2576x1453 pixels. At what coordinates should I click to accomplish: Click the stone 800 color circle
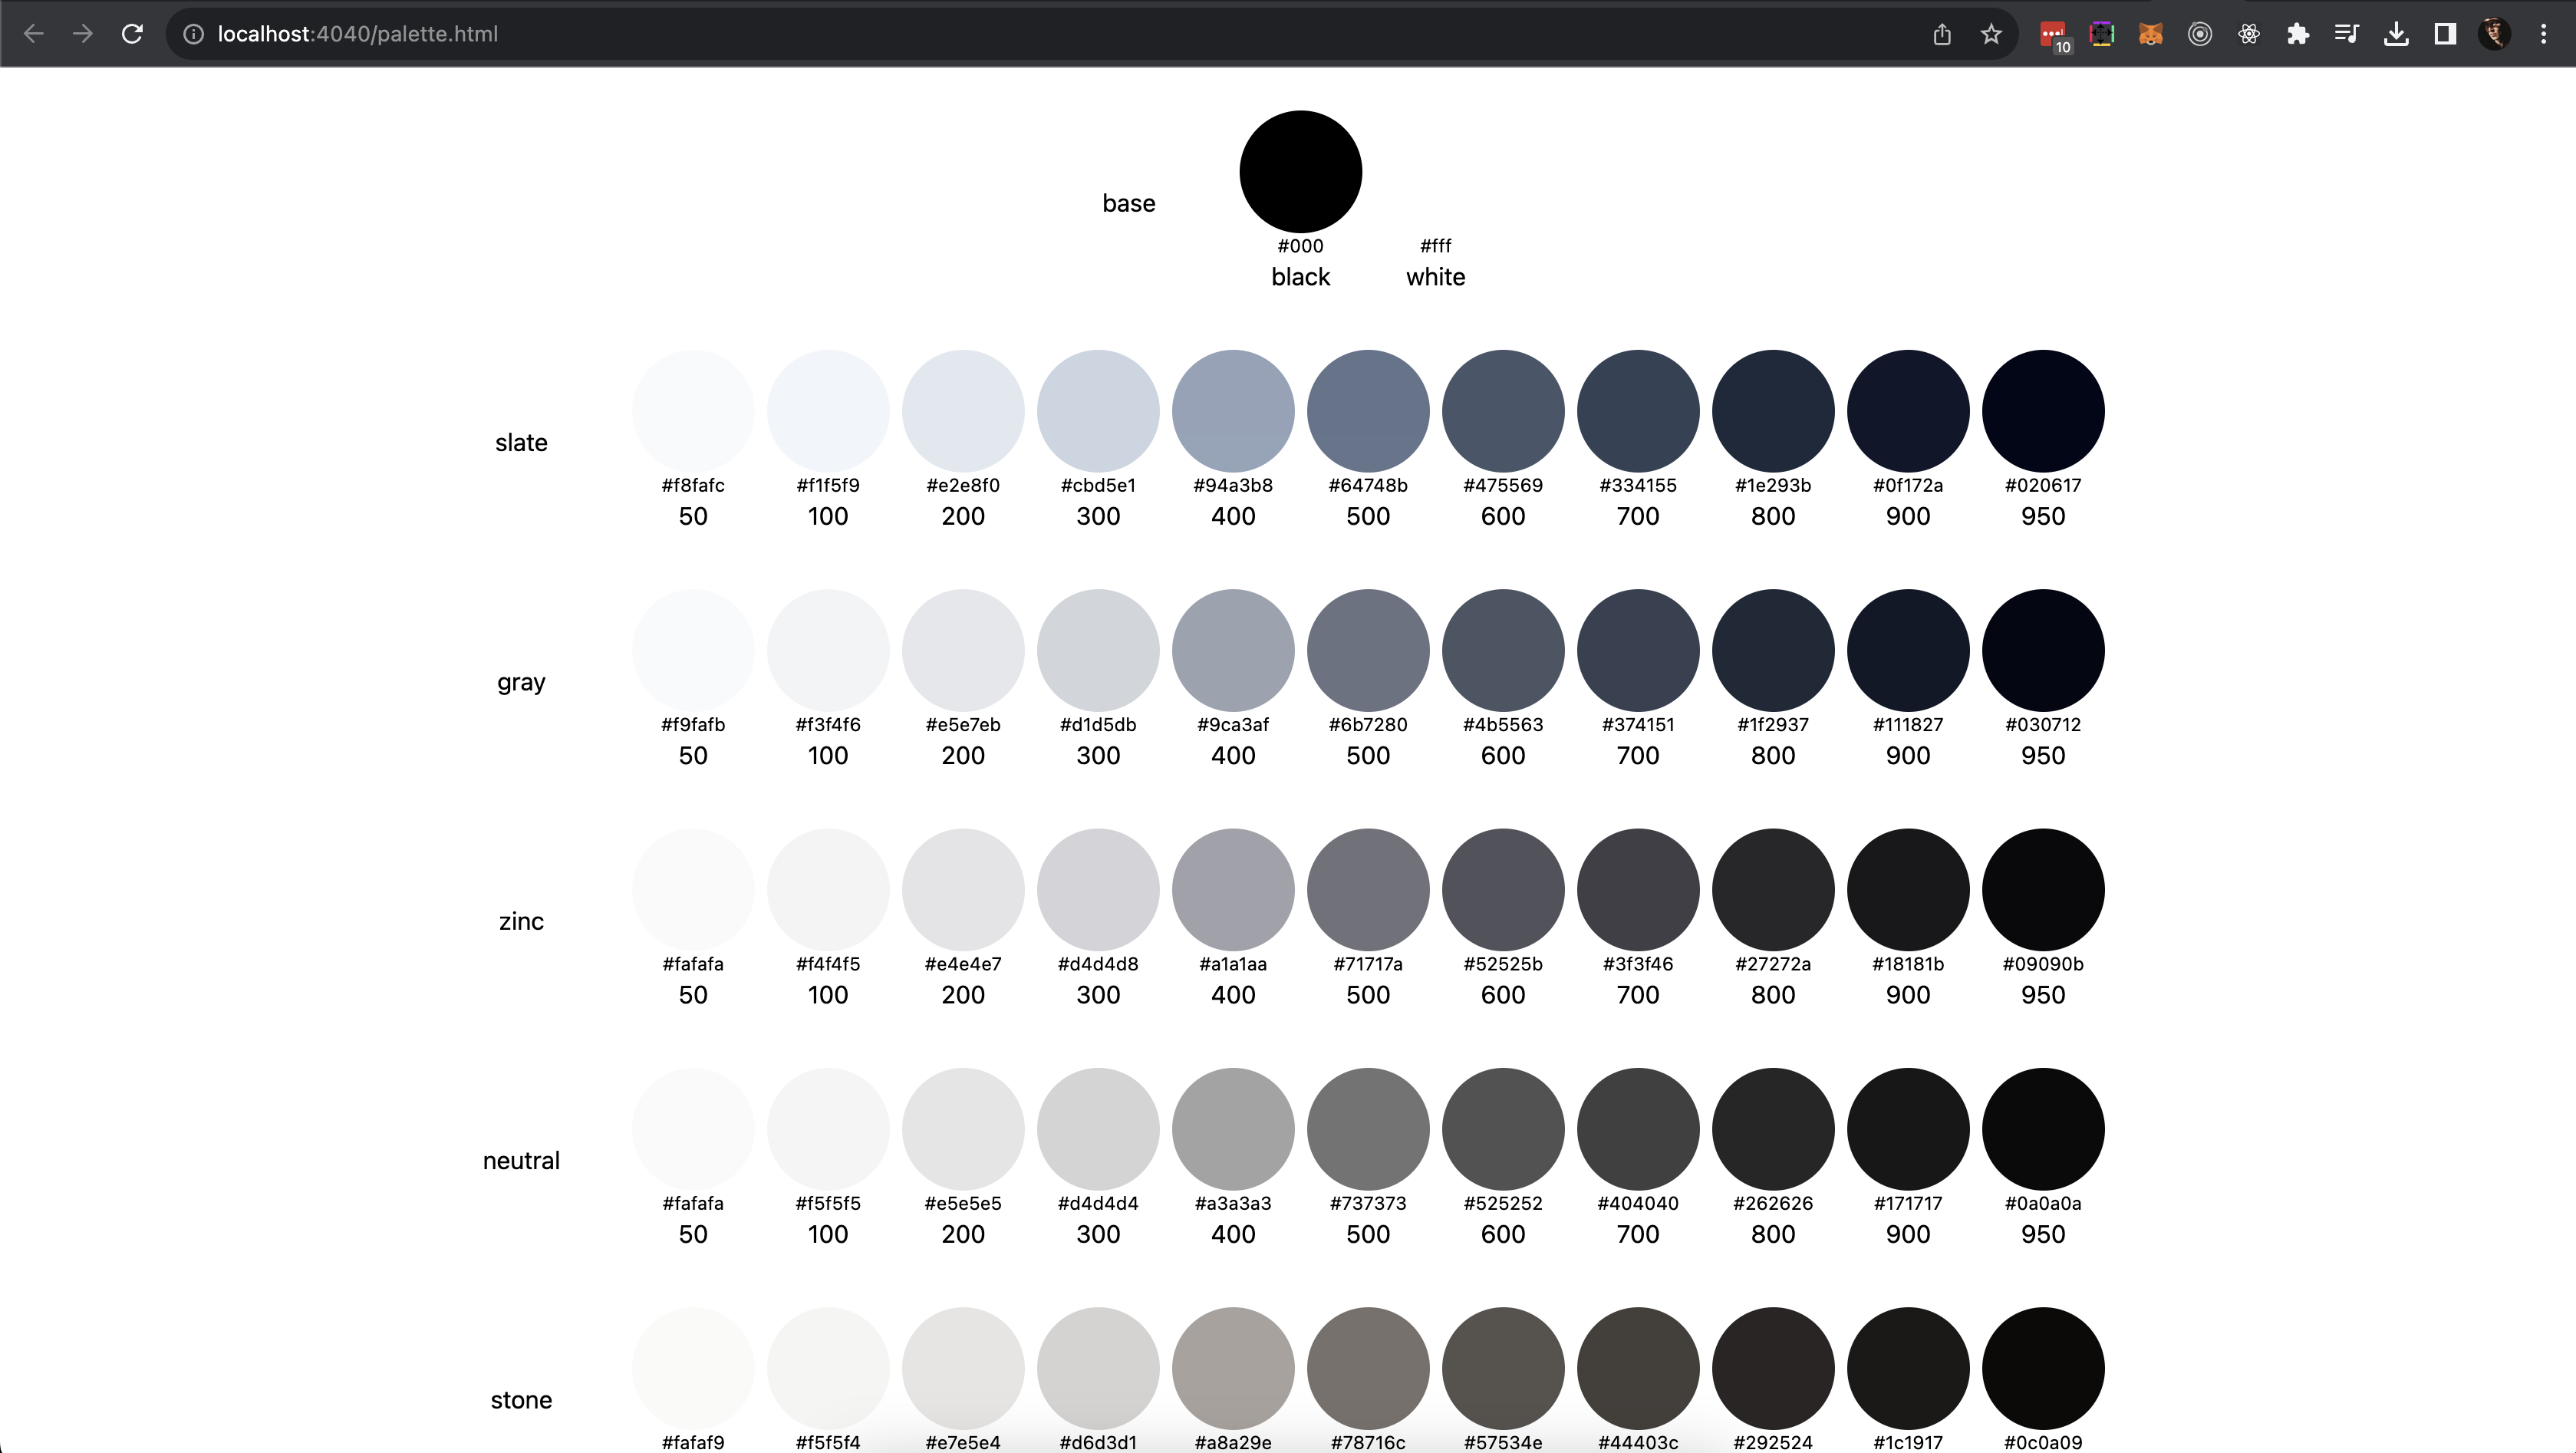pos(1772,1367)
